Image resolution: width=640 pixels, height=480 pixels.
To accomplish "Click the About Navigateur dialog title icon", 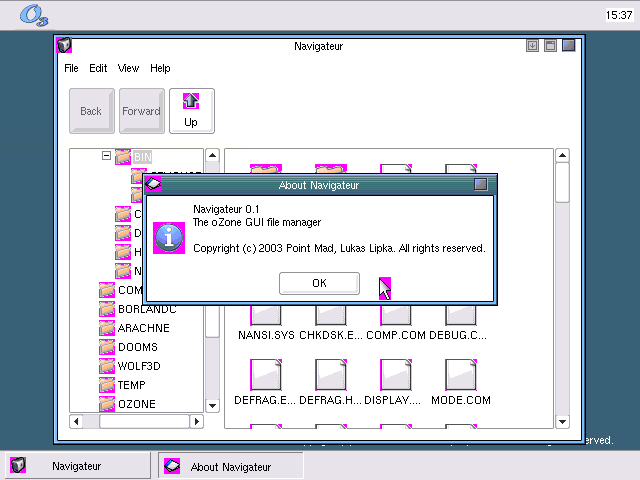I will click(153, 184).
